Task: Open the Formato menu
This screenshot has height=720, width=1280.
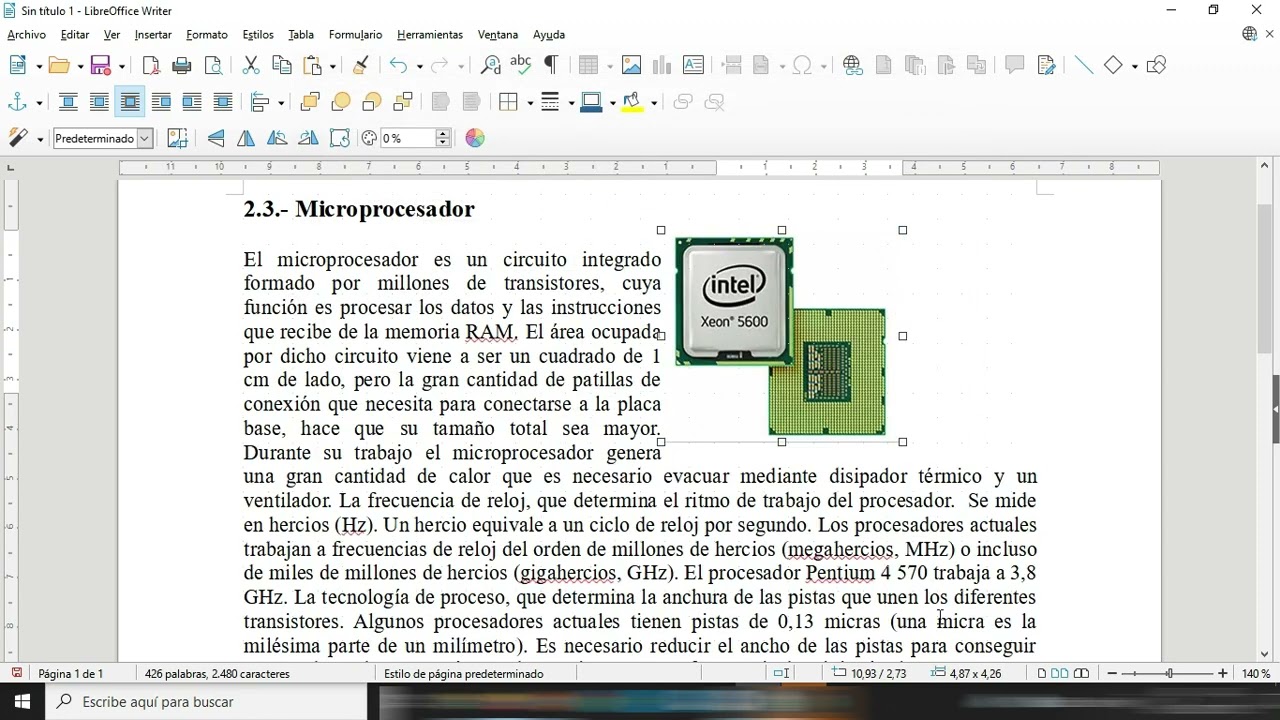Action: pos(207,34)
